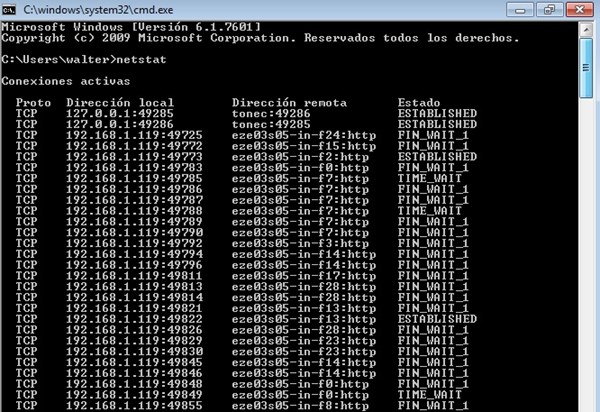Click the row with 192.168.1.119:49773
The width and height of the screenshot is (600, 412).
(x=246, y=157)
